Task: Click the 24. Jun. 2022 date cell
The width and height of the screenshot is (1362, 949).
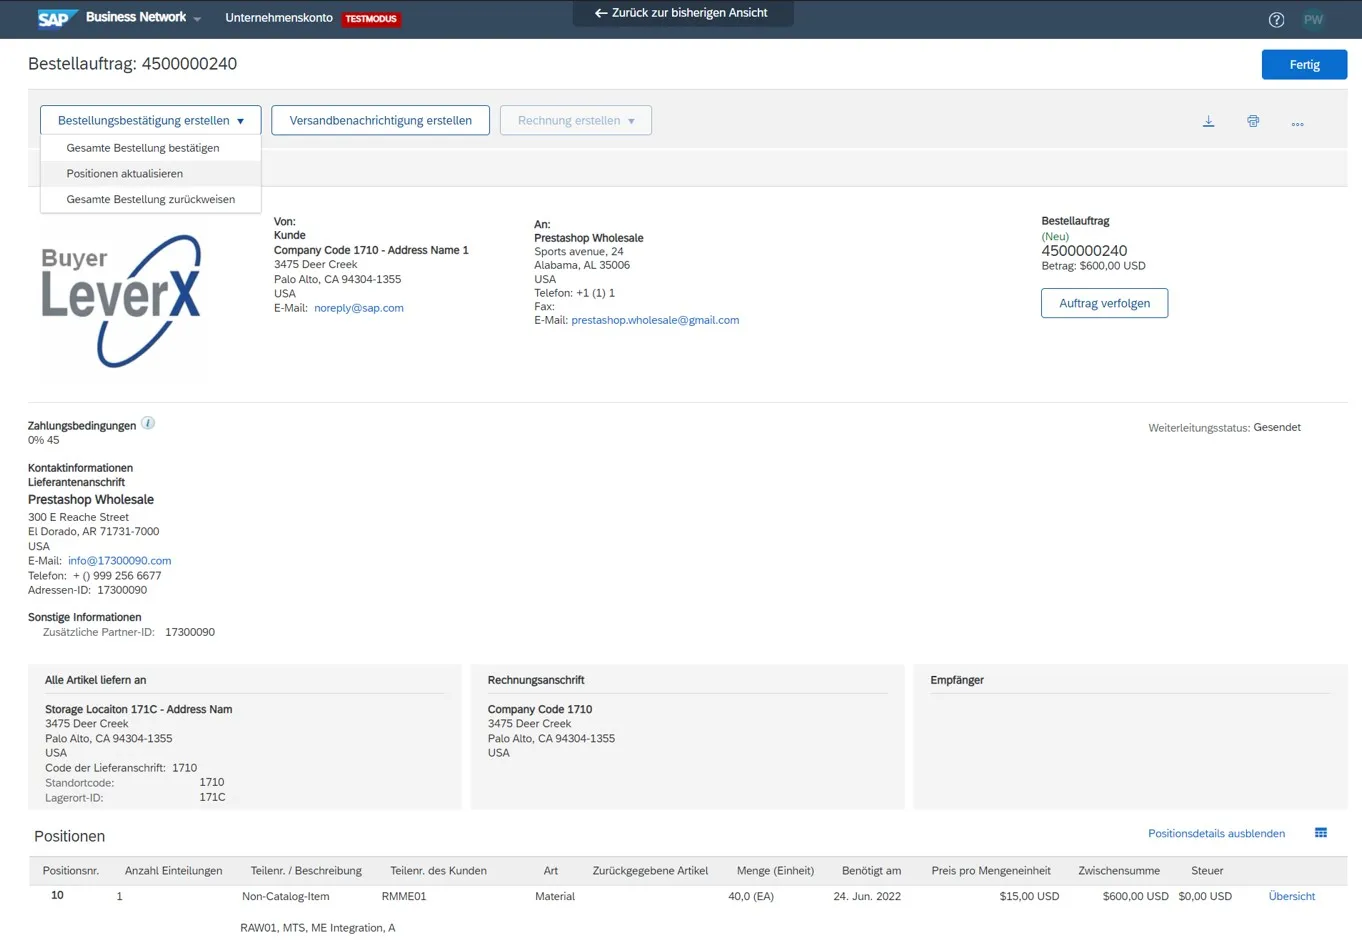Action: [x=867, y=897]
